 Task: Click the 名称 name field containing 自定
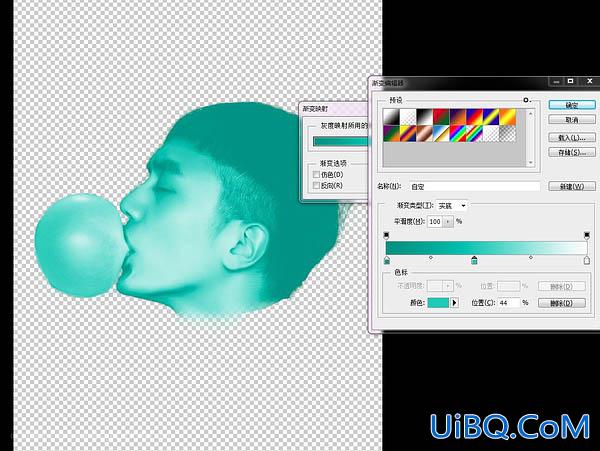474,187
